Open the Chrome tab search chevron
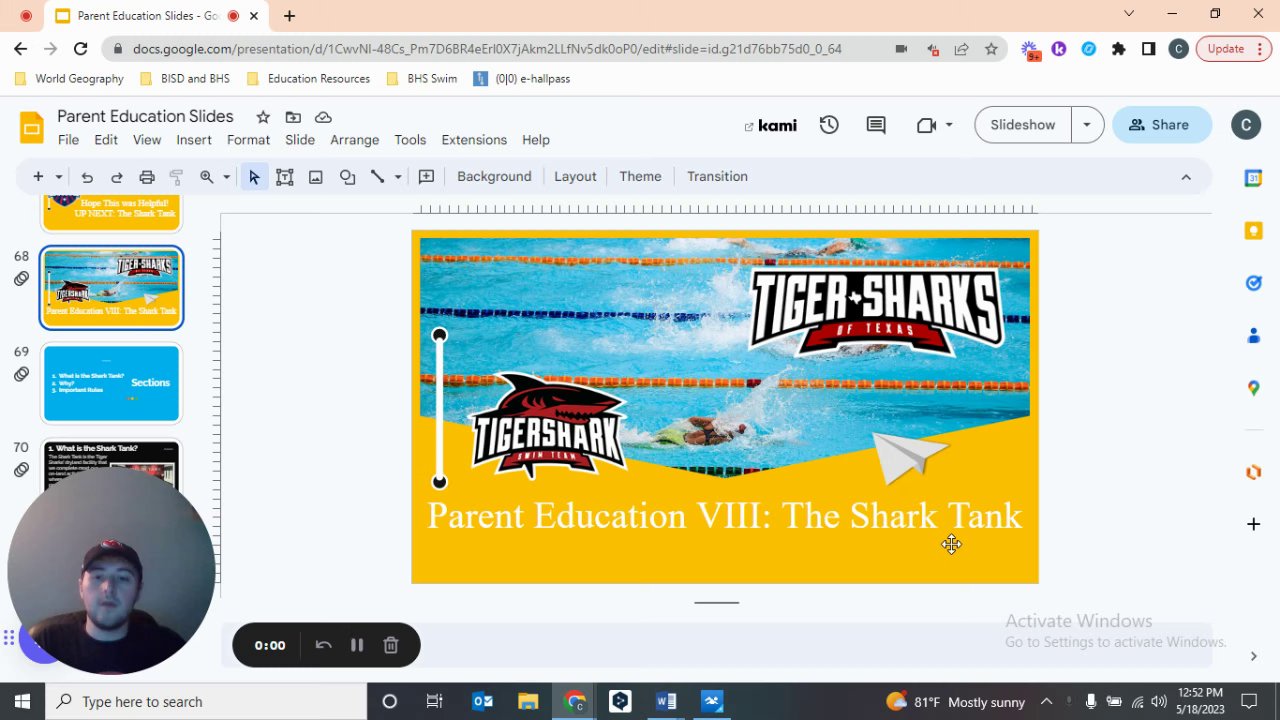This screenshot has height=720, width=1280. point(1129,14)
